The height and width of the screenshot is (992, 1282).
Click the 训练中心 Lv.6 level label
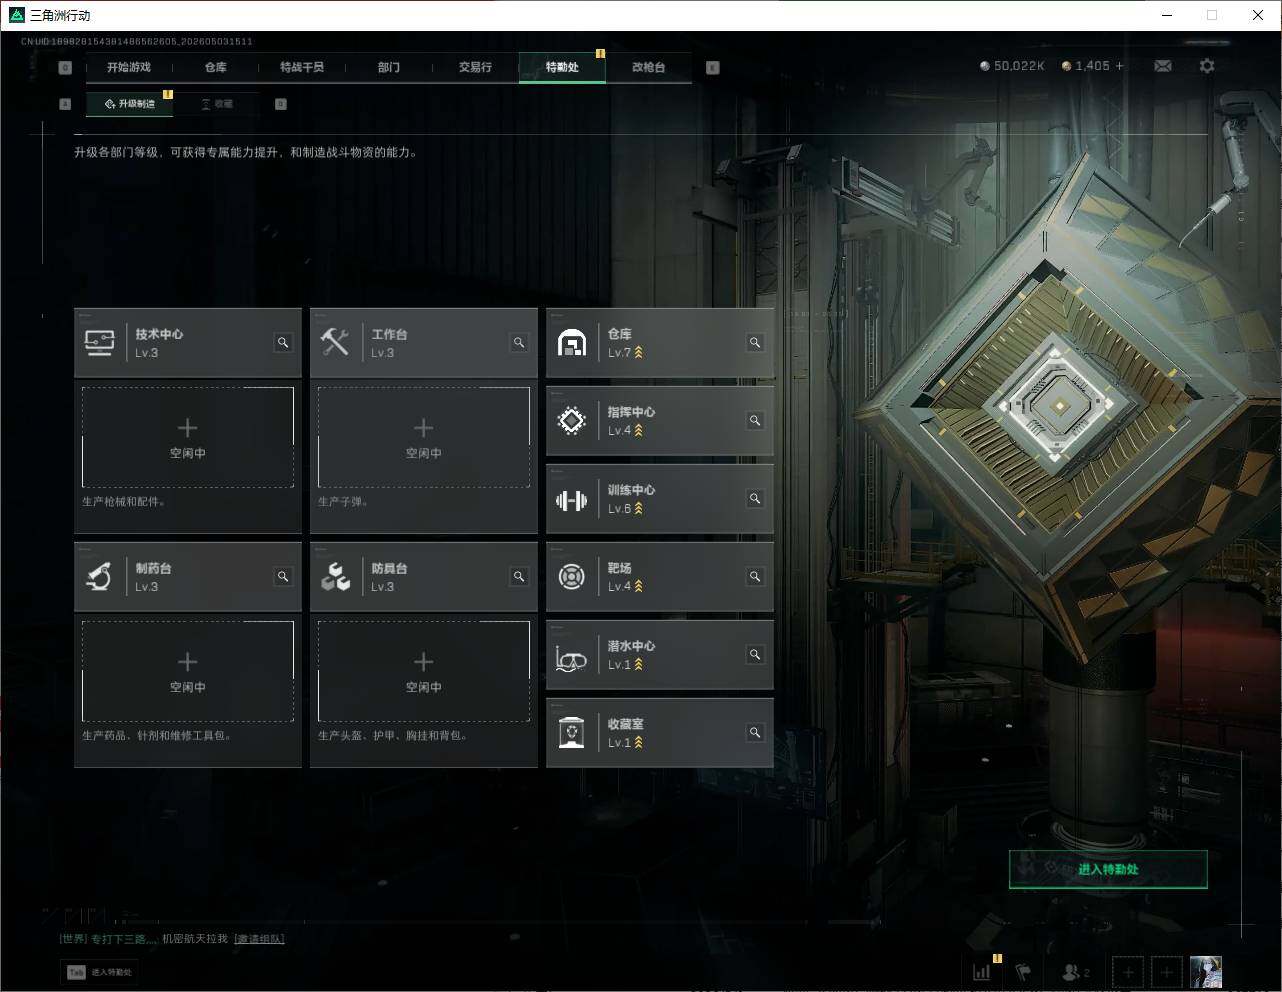point(620,509)
